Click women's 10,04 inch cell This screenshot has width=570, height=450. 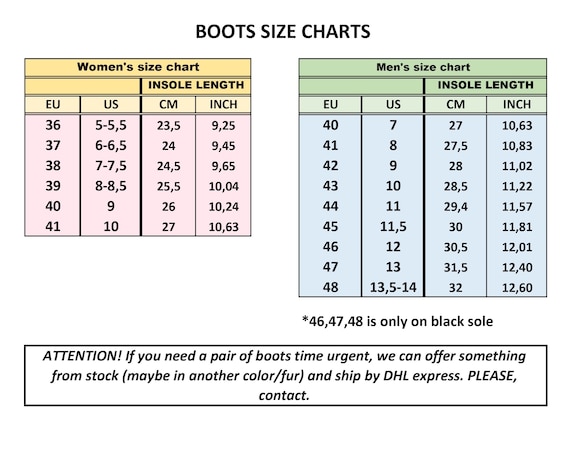point(223,186)
